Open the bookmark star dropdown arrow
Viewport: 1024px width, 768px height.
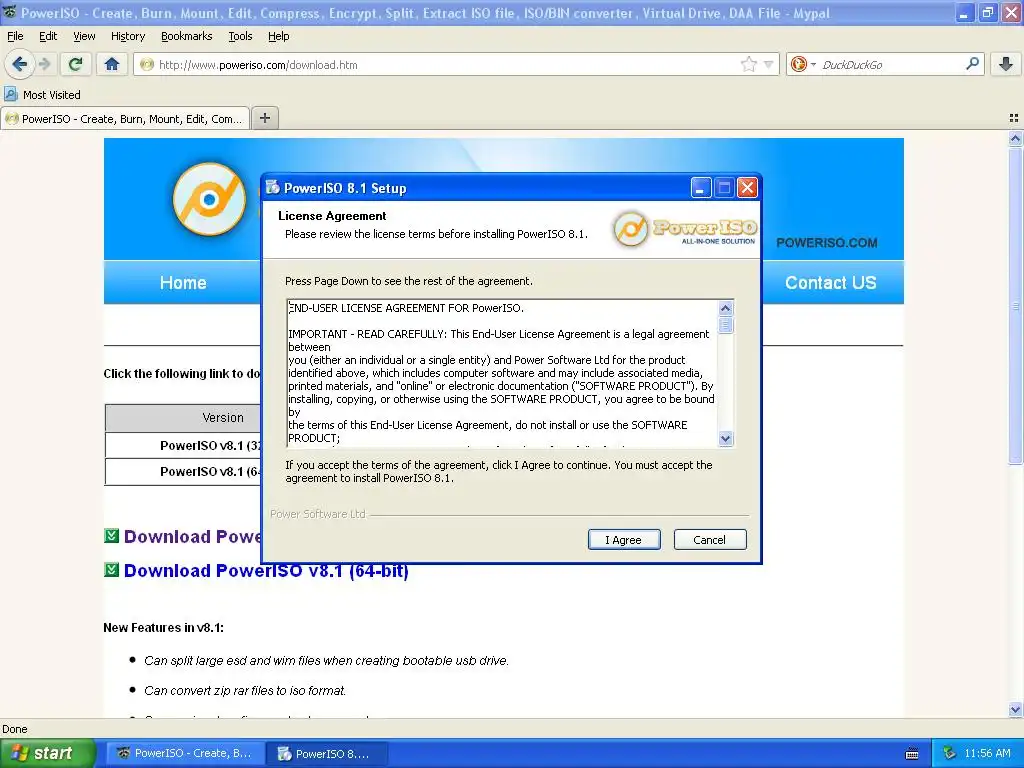point(768,65)
